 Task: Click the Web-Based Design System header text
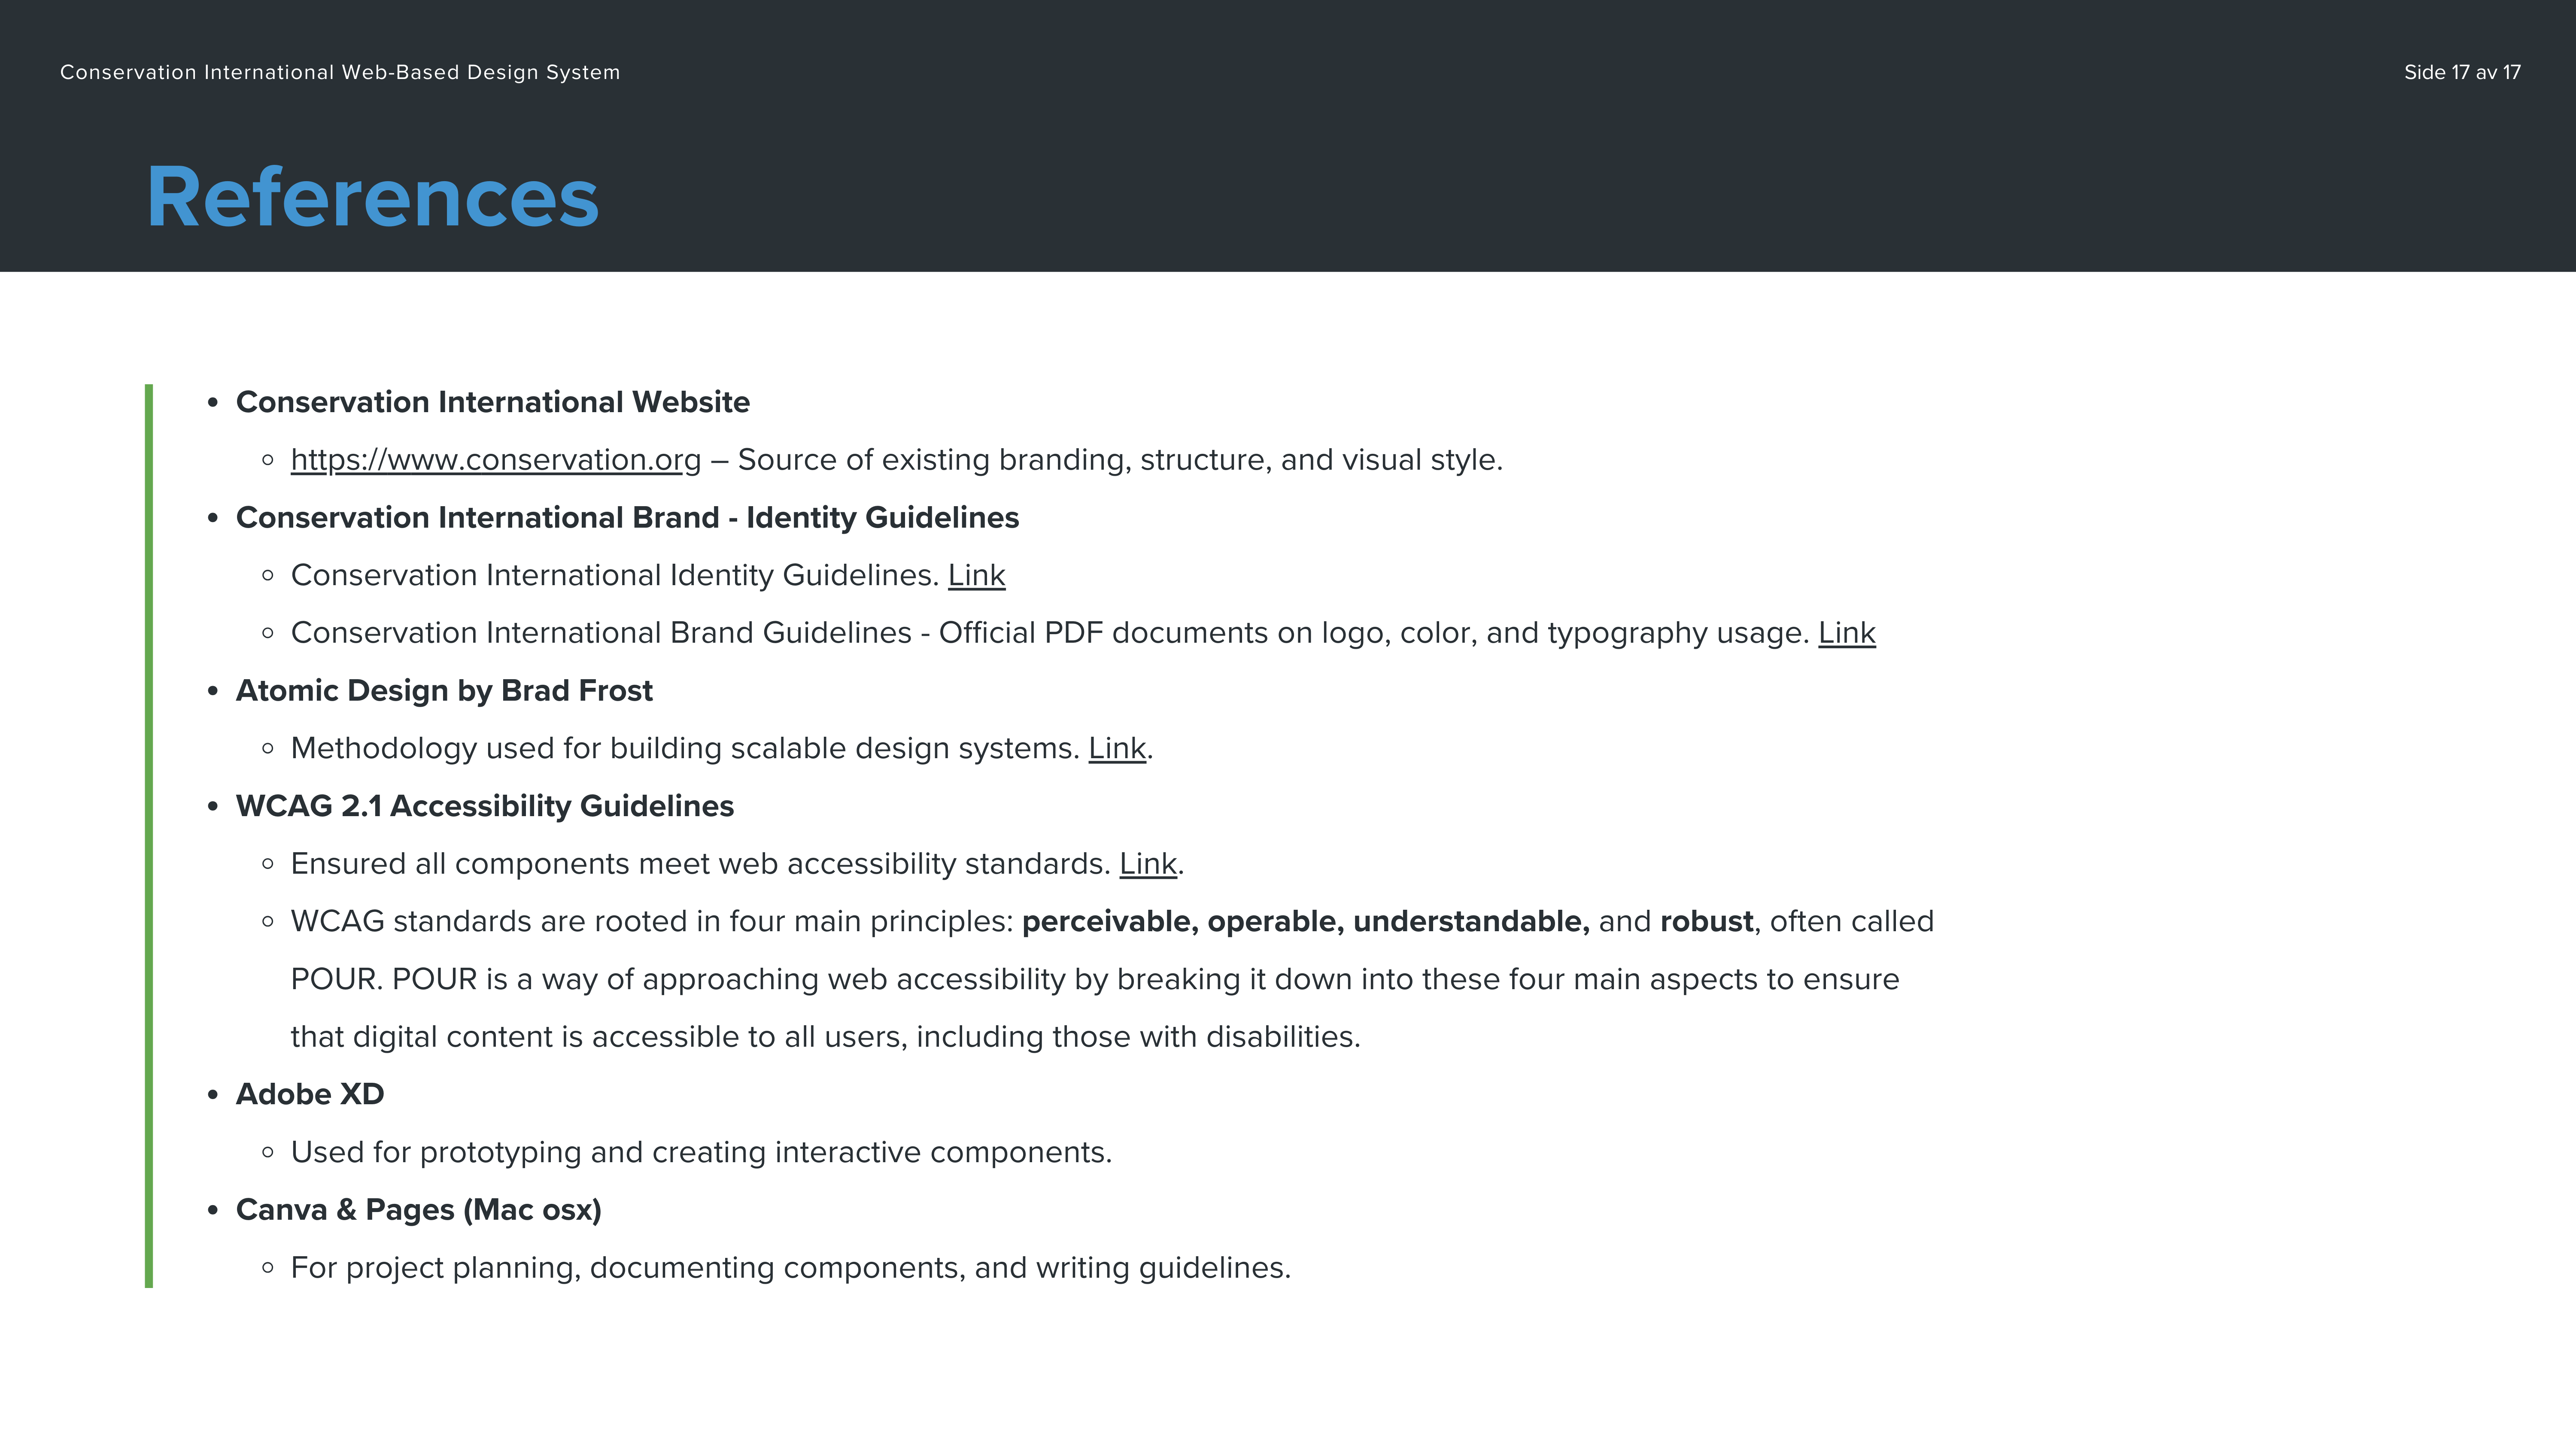pyautogui.click(x=339, y=72)
